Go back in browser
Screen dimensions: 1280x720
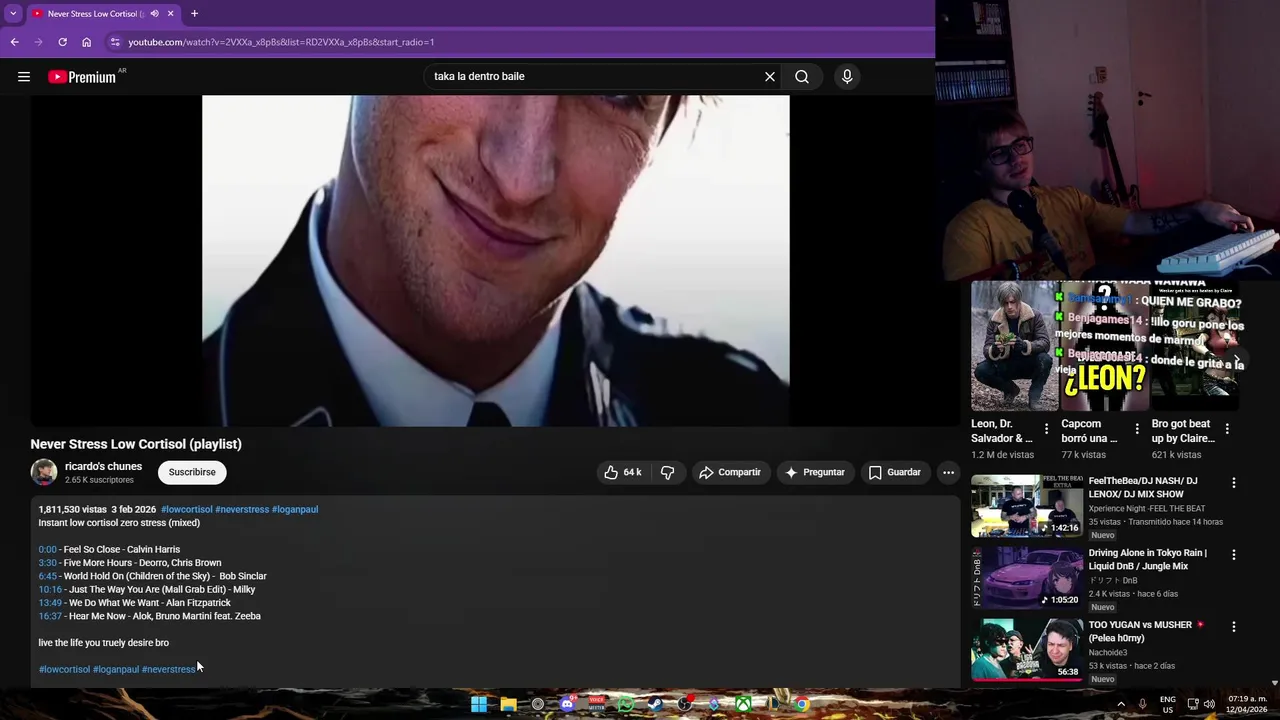(x=14, y=42)
